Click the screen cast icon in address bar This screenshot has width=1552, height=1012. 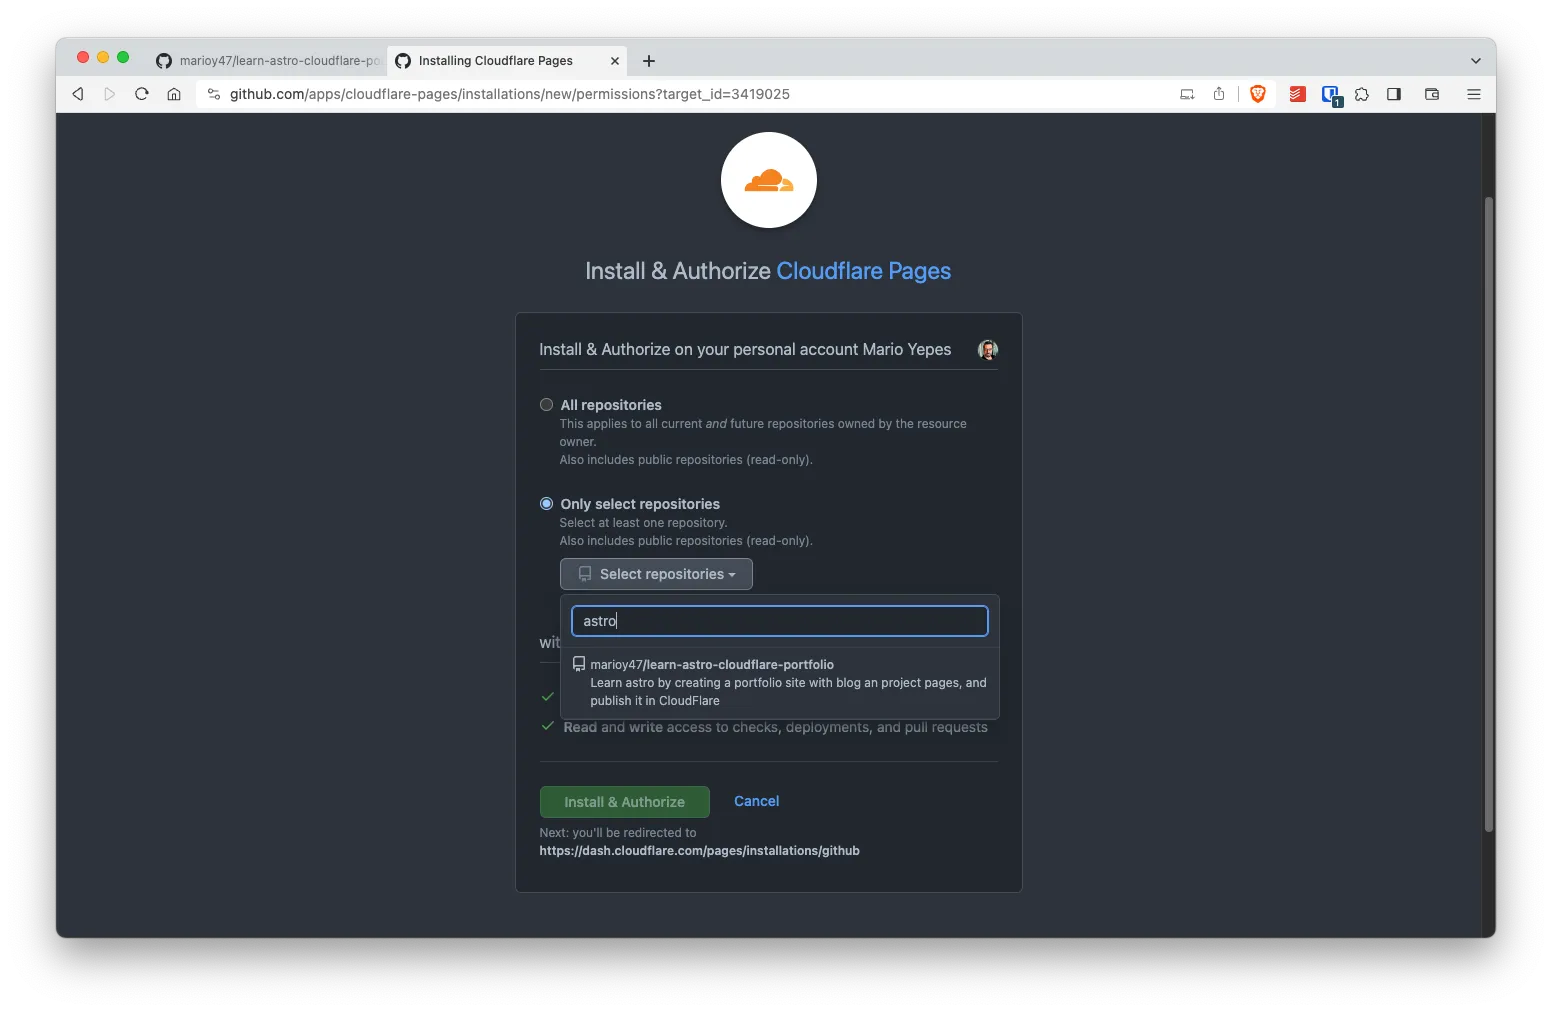[1187, 94]
